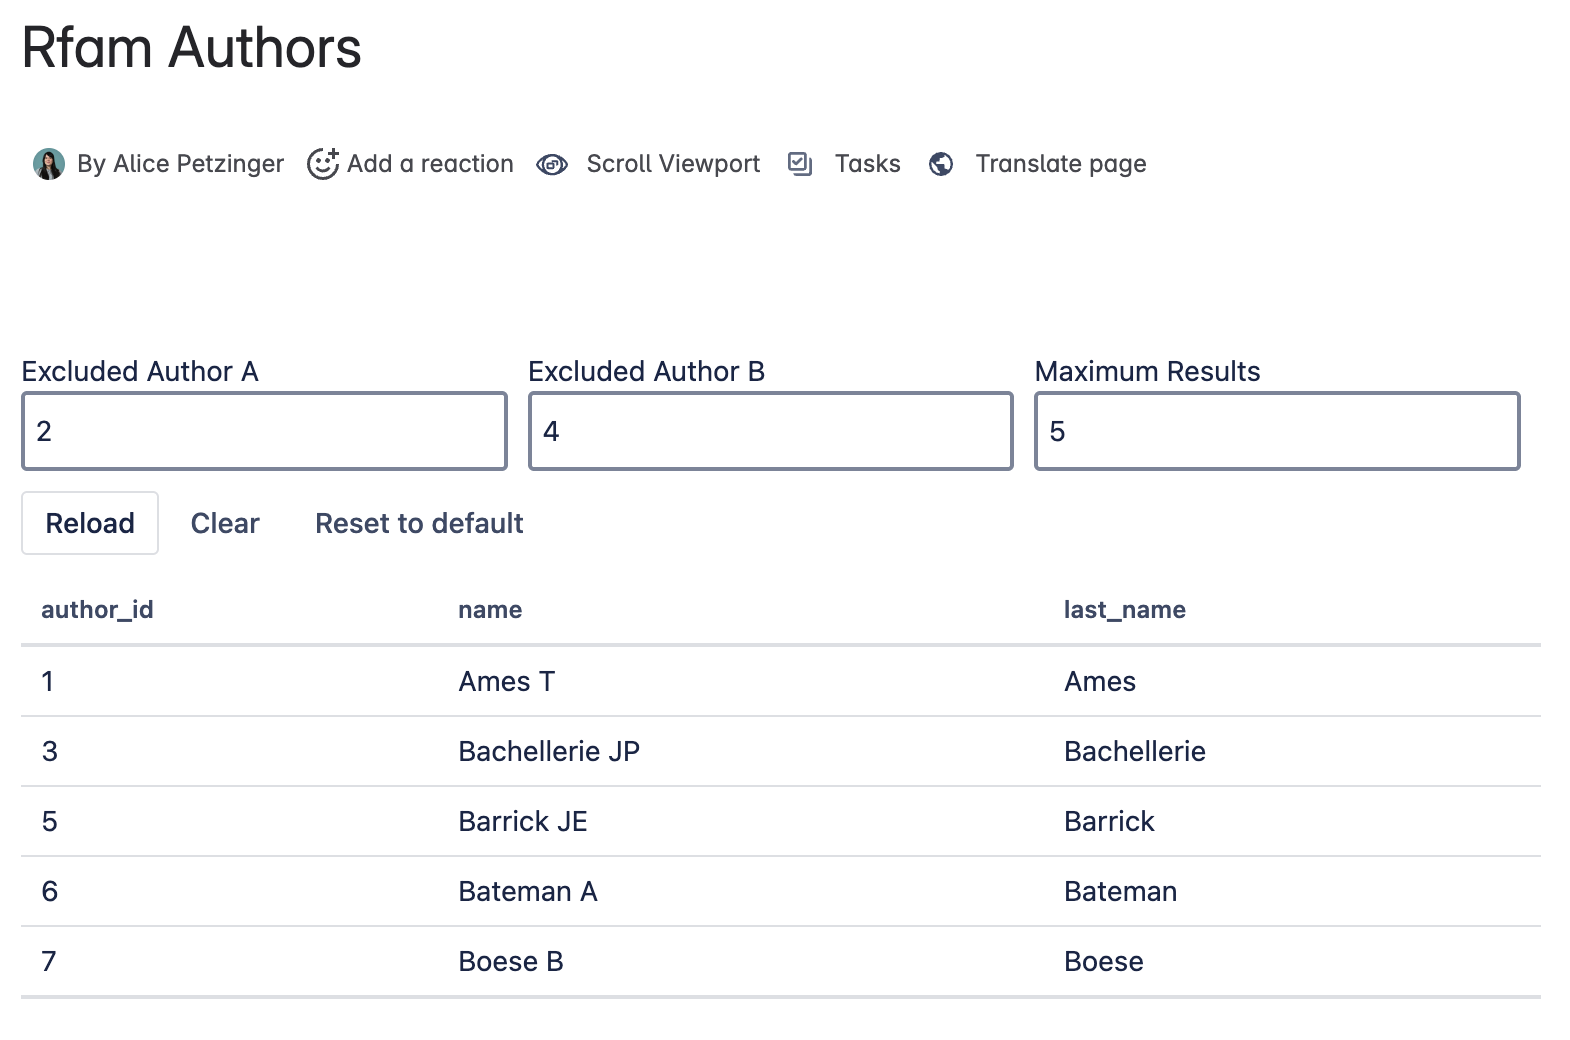
Task: Select the Translate page text link
Action: tap(1060, 164)
